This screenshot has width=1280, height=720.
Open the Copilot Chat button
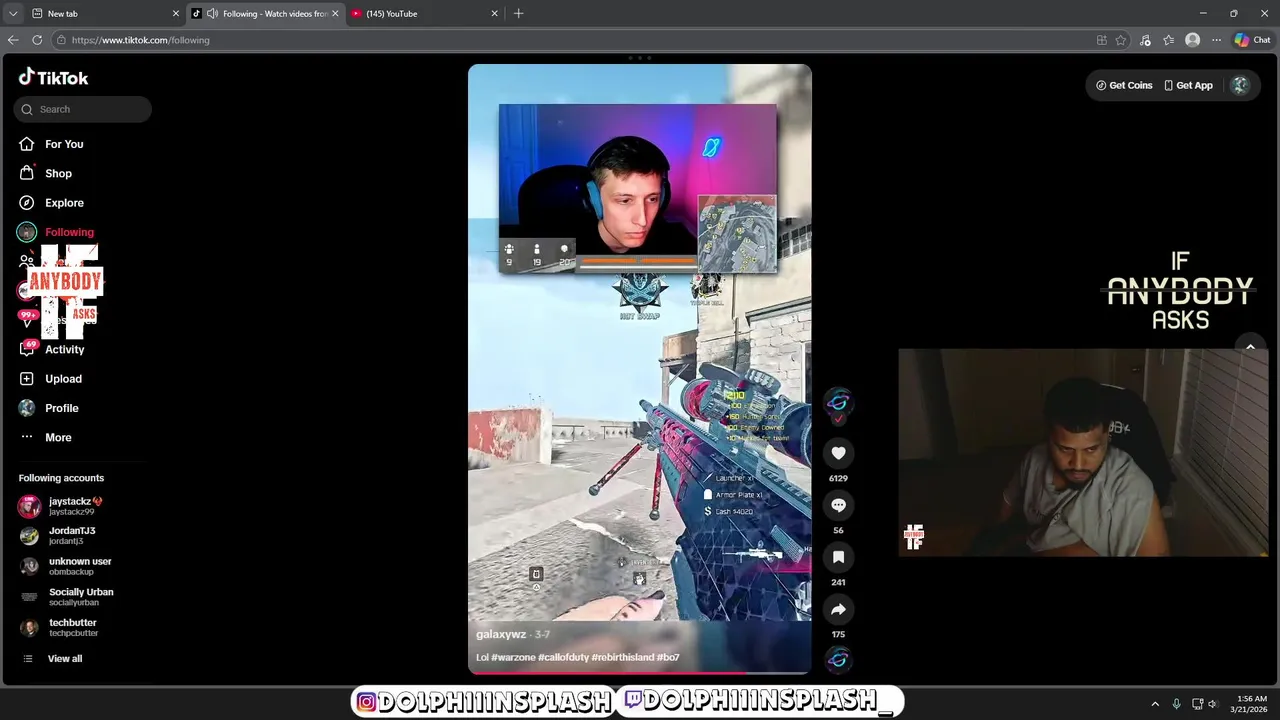click(x=1252, y=40)
